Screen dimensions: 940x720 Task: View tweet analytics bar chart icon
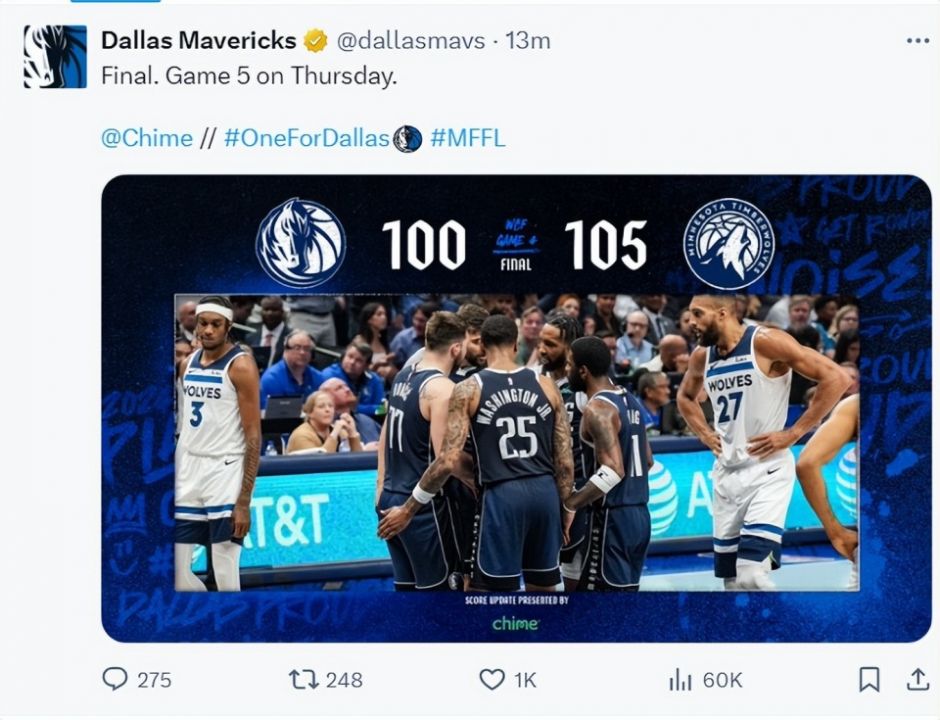click(680, 680)
